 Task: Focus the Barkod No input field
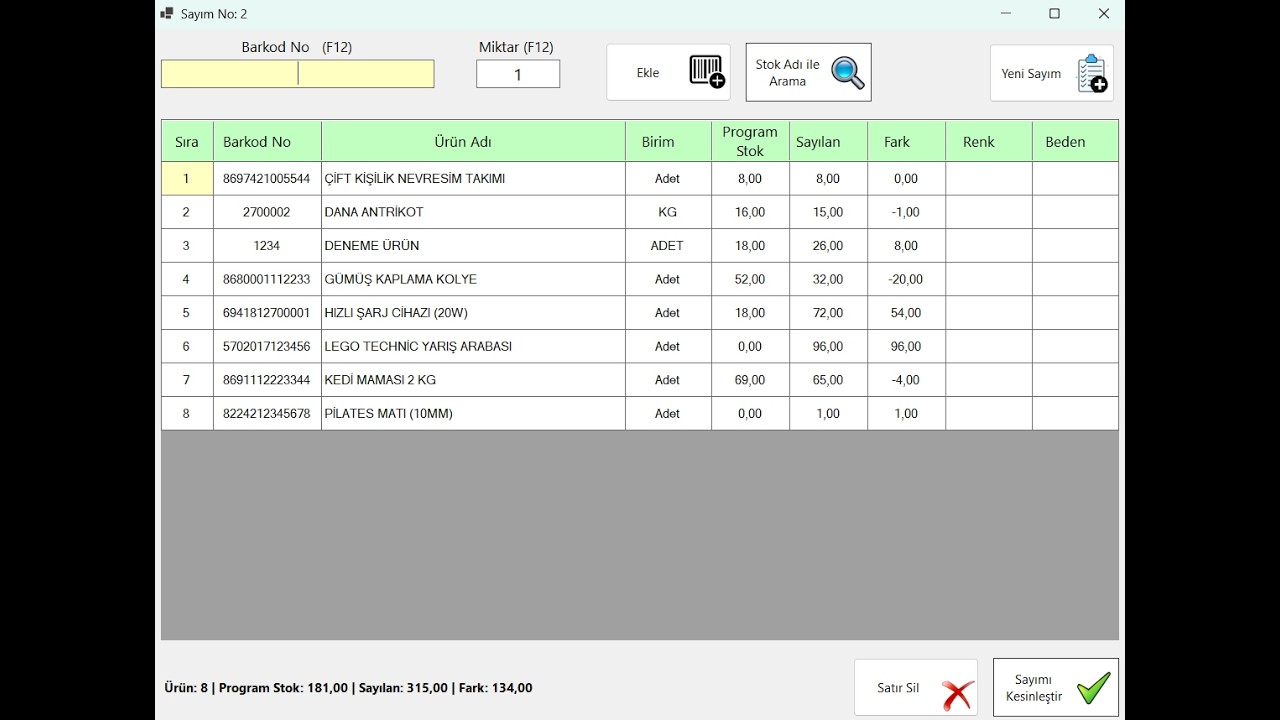pyautogui.click(x=298, y=74)
